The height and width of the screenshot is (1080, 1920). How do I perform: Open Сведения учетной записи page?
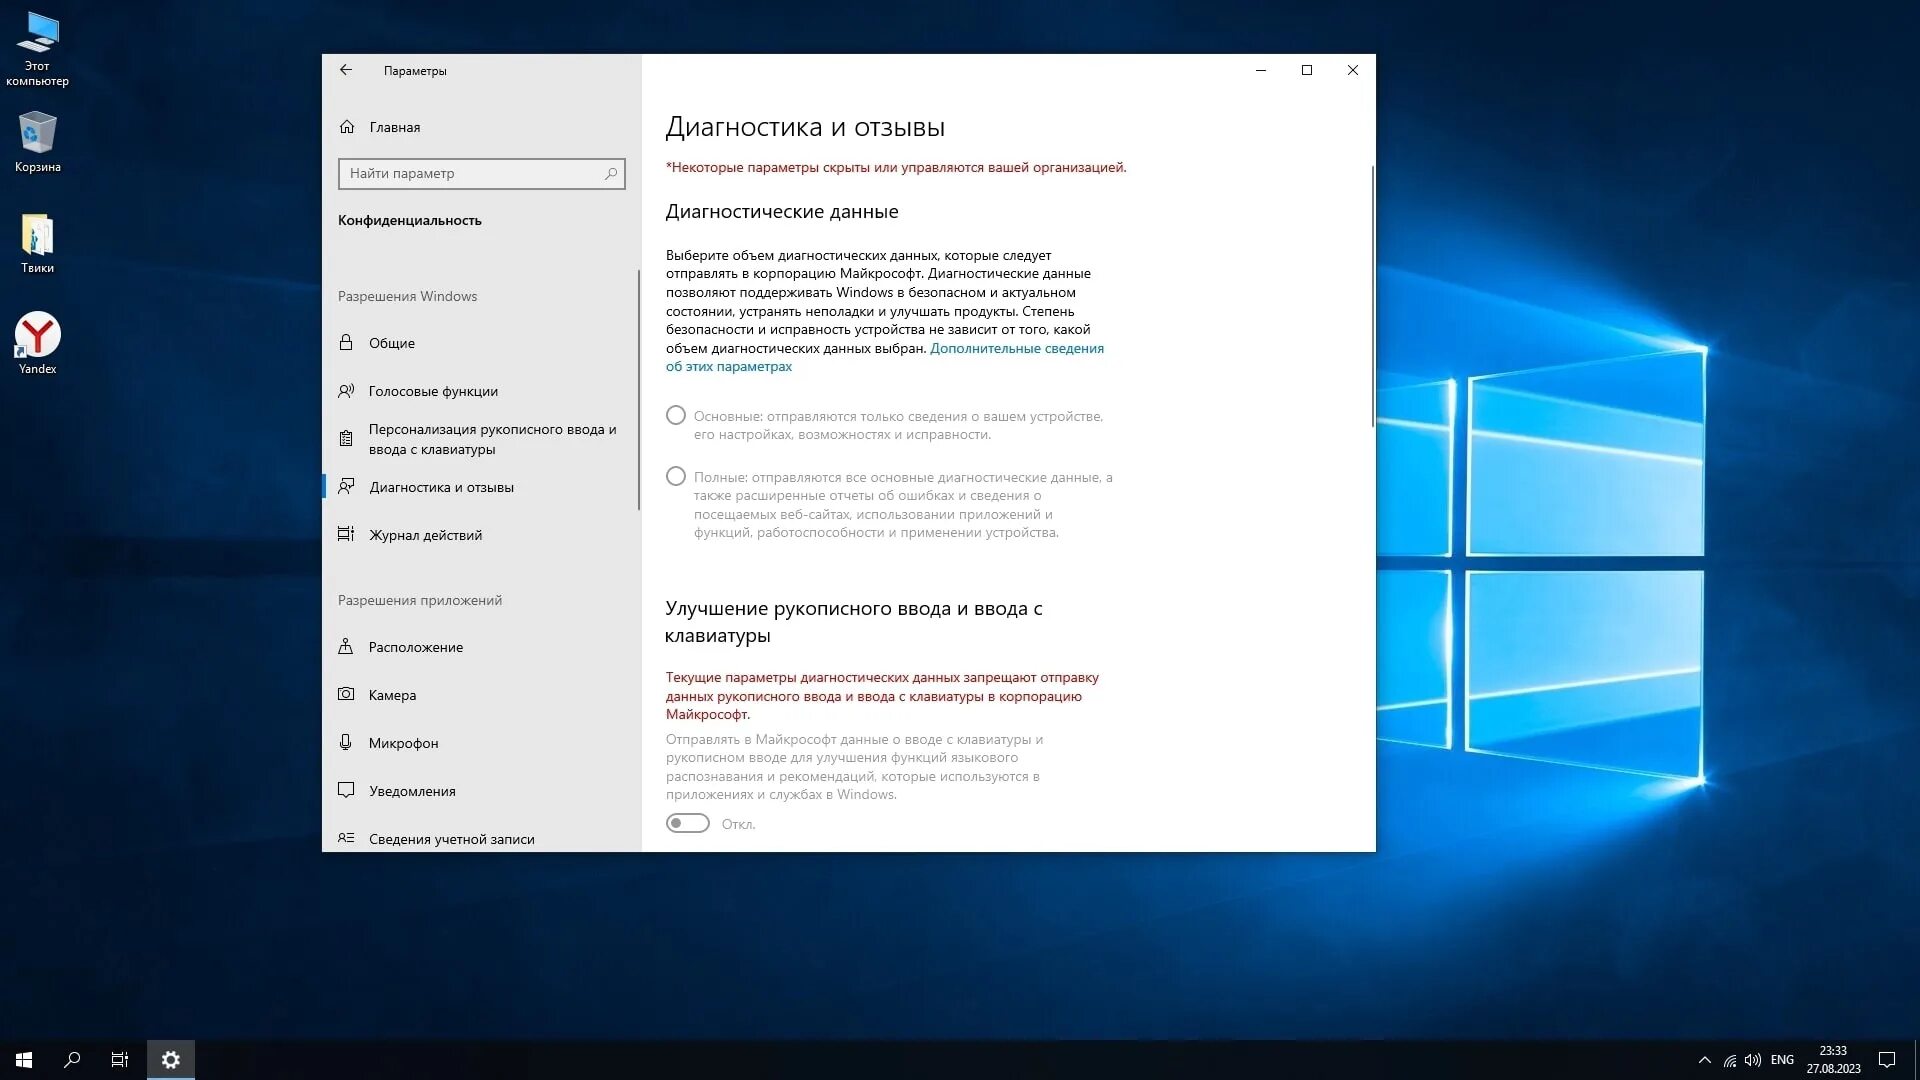pyautogui.click(x=480, y=838)
